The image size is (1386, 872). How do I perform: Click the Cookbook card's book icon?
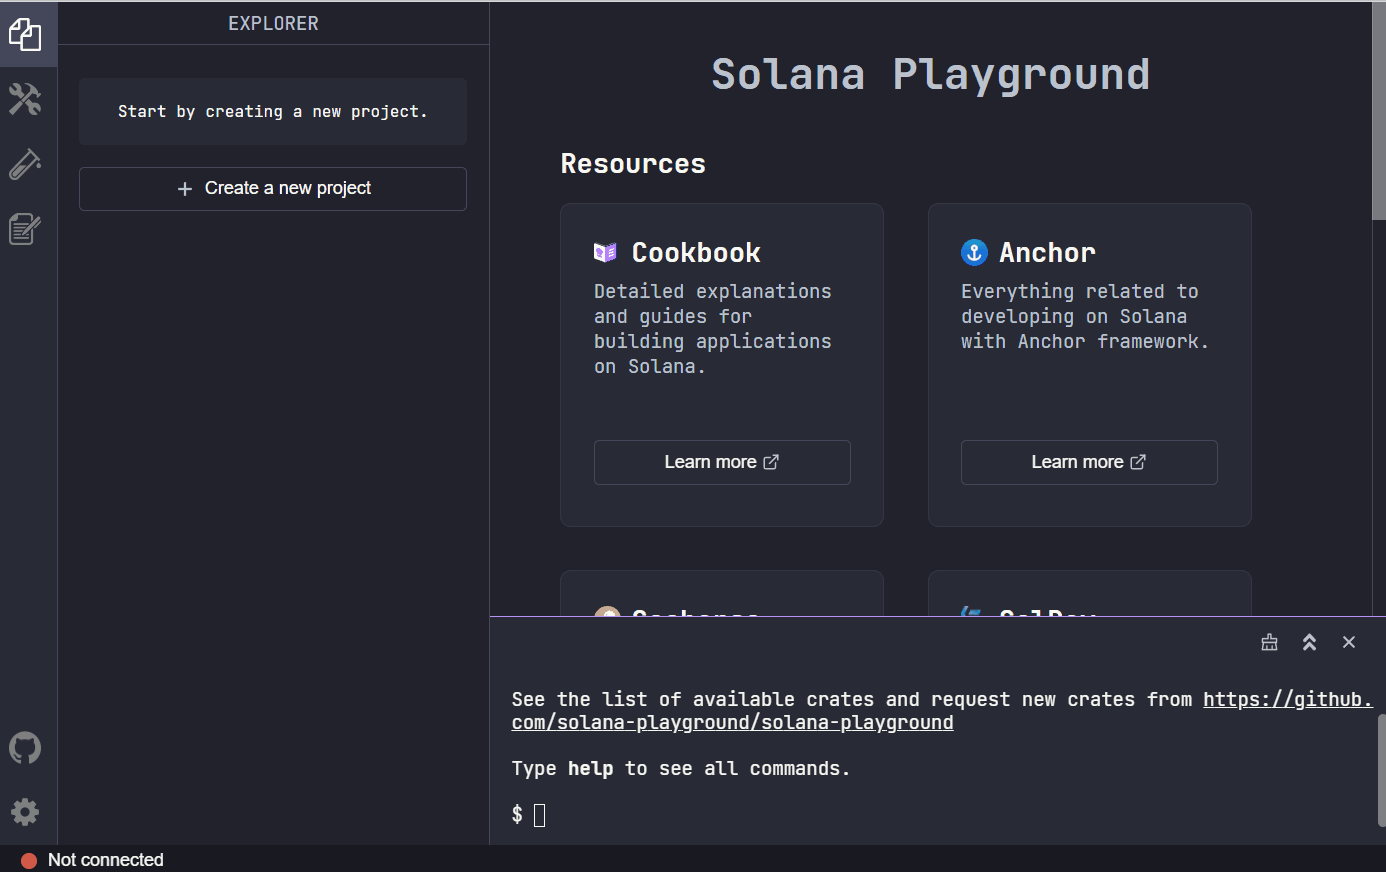point(604,252)
